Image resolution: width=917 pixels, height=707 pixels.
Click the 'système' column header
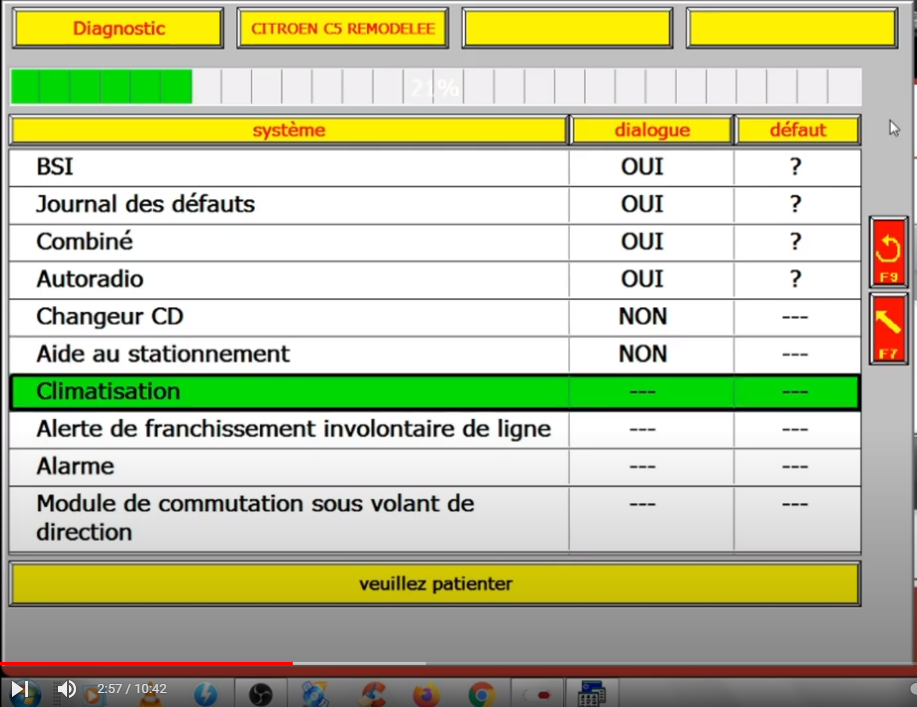click(x=289, y=130)
